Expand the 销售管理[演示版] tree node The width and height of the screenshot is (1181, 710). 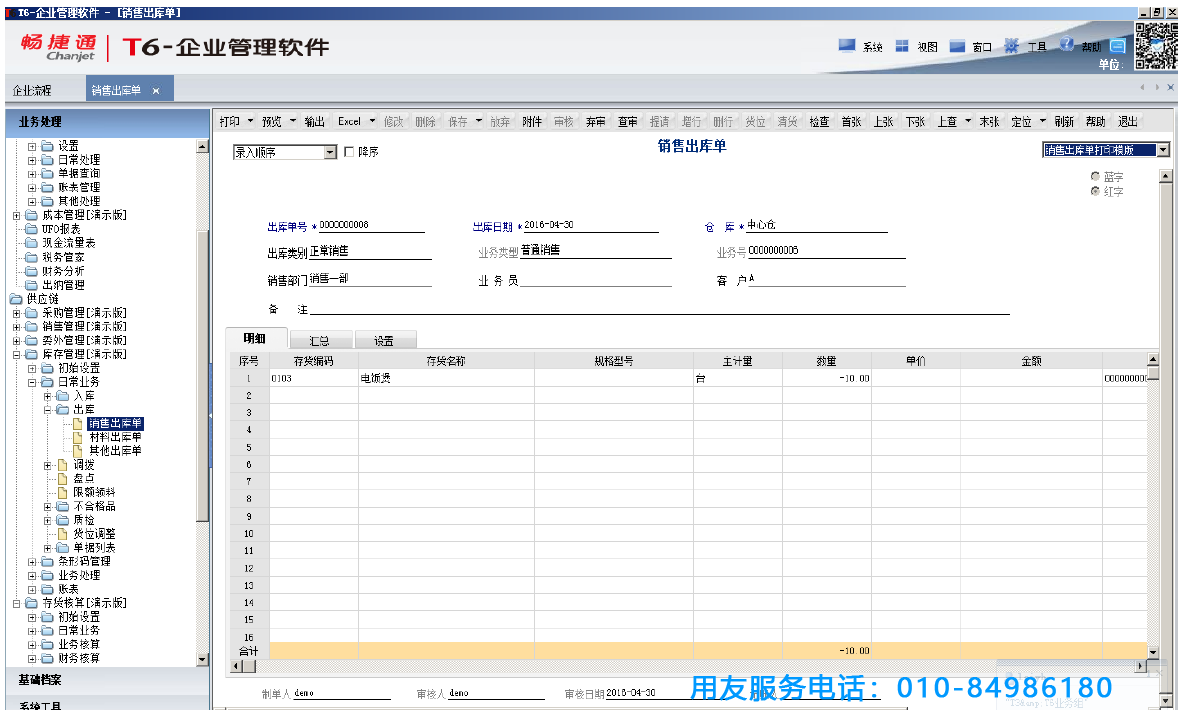tap(16, 327)
